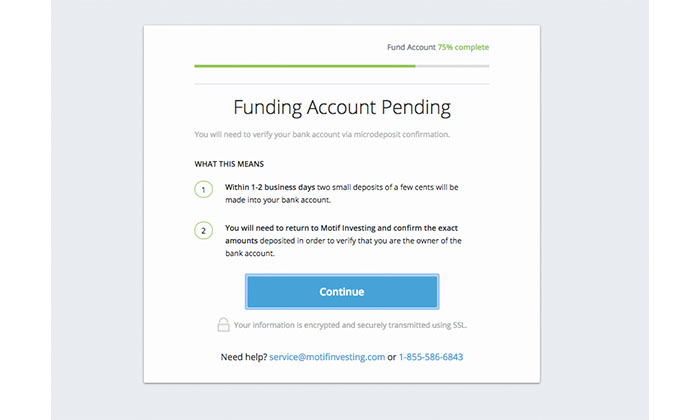Click the padlock SSL security icon
The width and height of the screenshot is (700, 420).
(223, 324)
